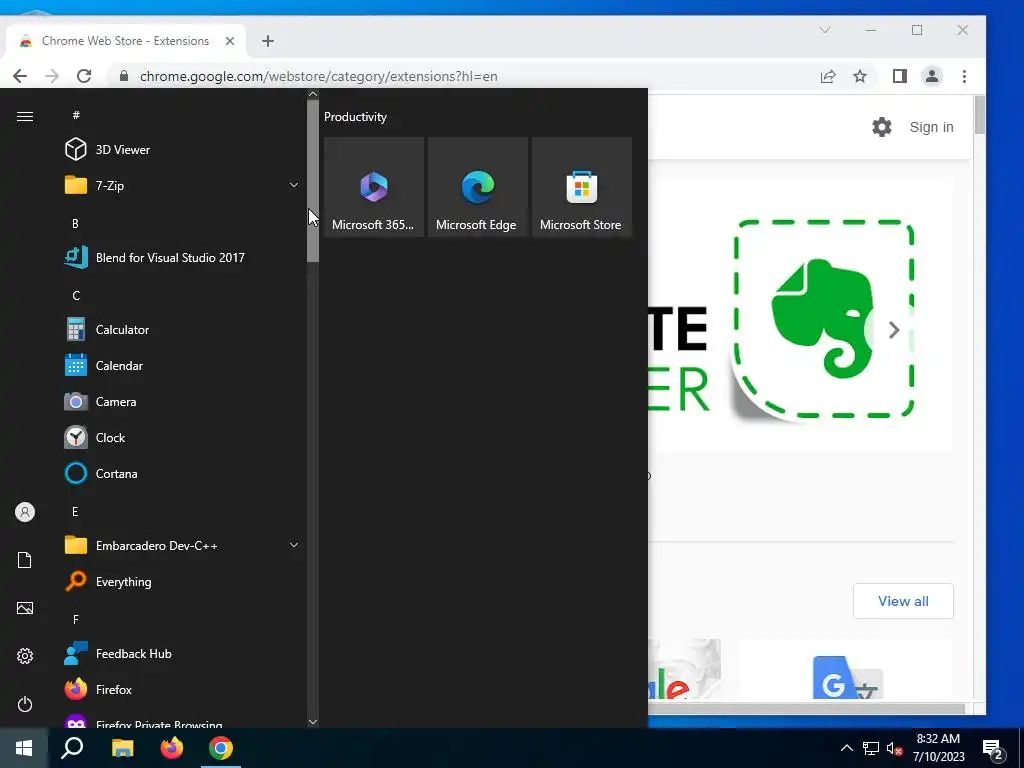Open Pictures from the Start sidebar
Viewport: 1024px width, 768px height.
(25, 608)
